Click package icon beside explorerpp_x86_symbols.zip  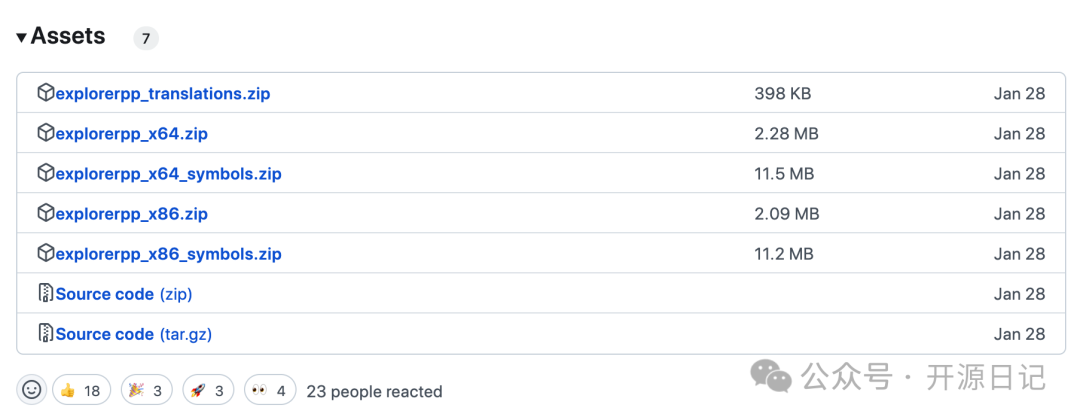coord(45,253)
